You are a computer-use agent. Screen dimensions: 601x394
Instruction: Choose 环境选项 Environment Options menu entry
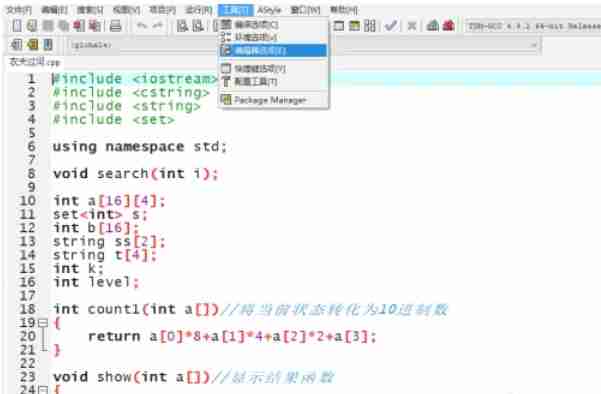[273, 37]
